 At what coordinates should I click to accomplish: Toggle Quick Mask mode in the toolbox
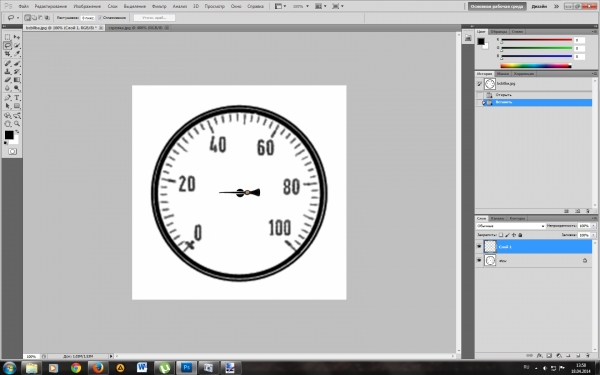tap(12, 152)
